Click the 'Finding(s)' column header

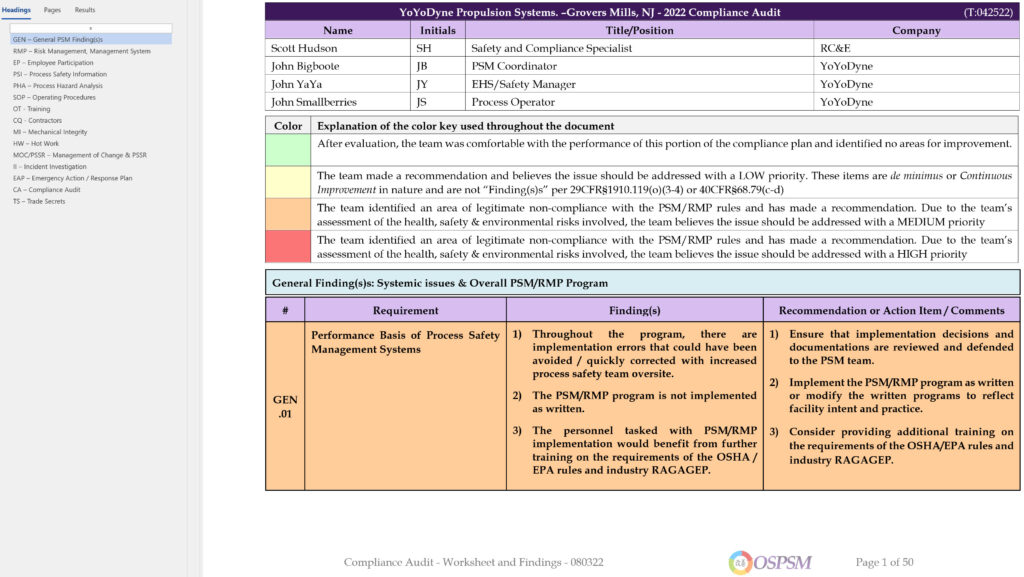(x=635, y=311)
